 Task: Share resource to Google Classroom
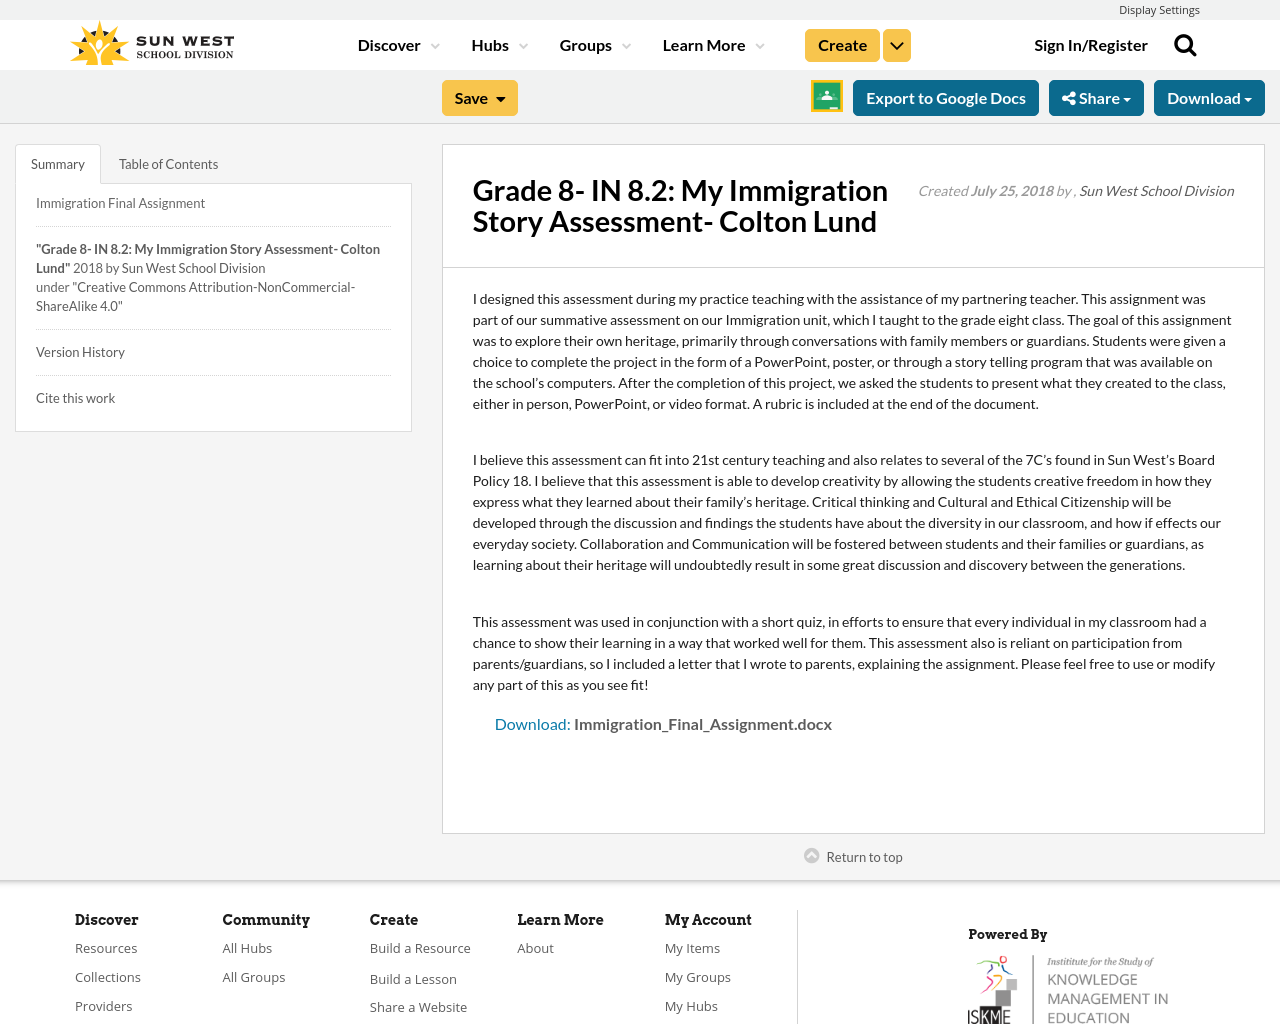pyautogui.click(x=826, y=97)
